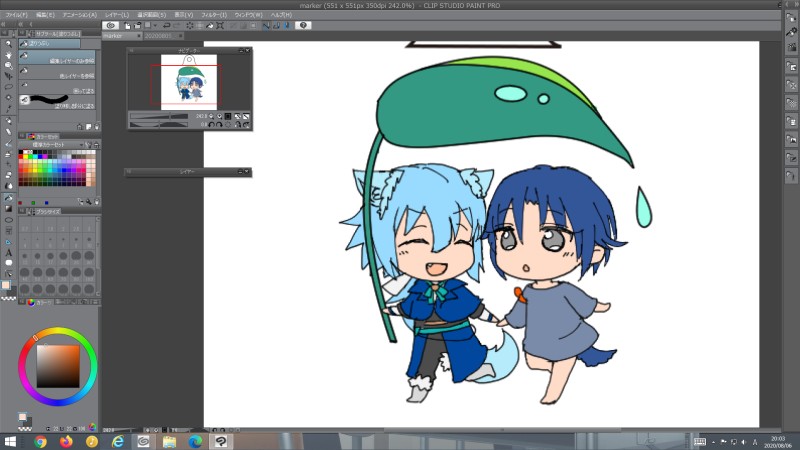
Task: Click the Navigator rotation slider
Action: point(159,124)
